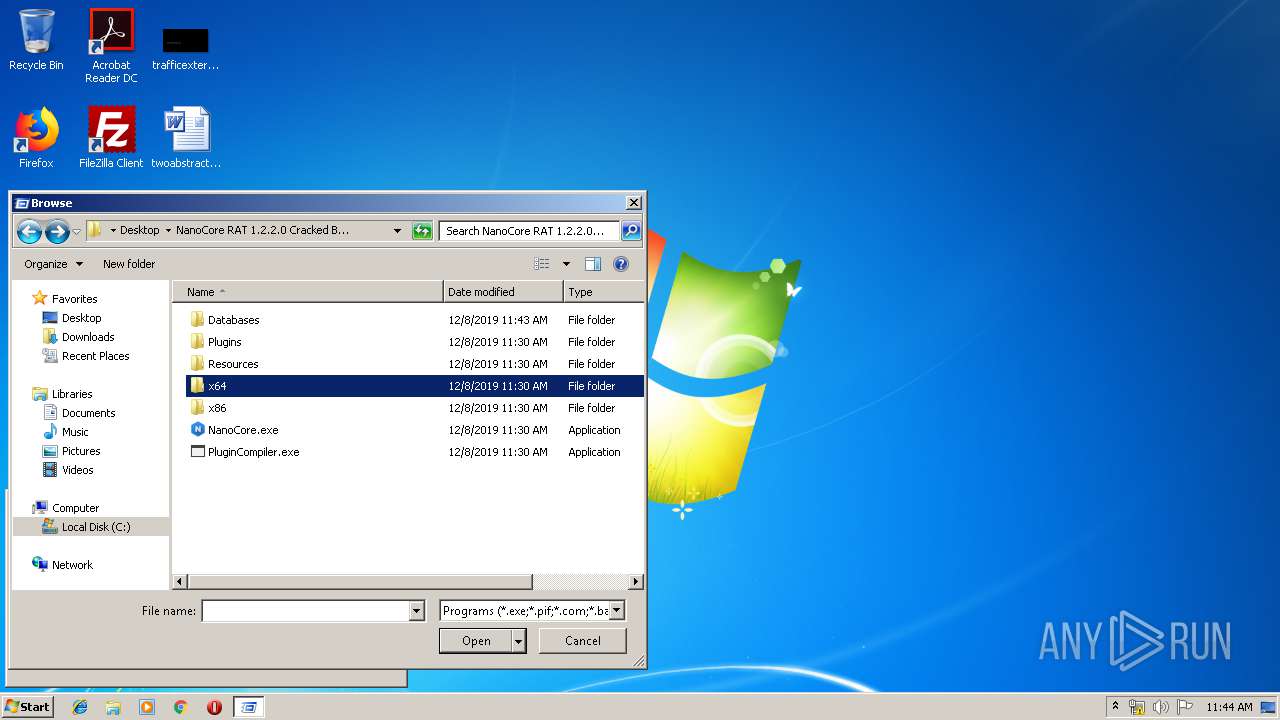This screenshot has height=720, width=1280.
Task: Expand the Desktop breadcrumb arrow
Action: [168, 230]
